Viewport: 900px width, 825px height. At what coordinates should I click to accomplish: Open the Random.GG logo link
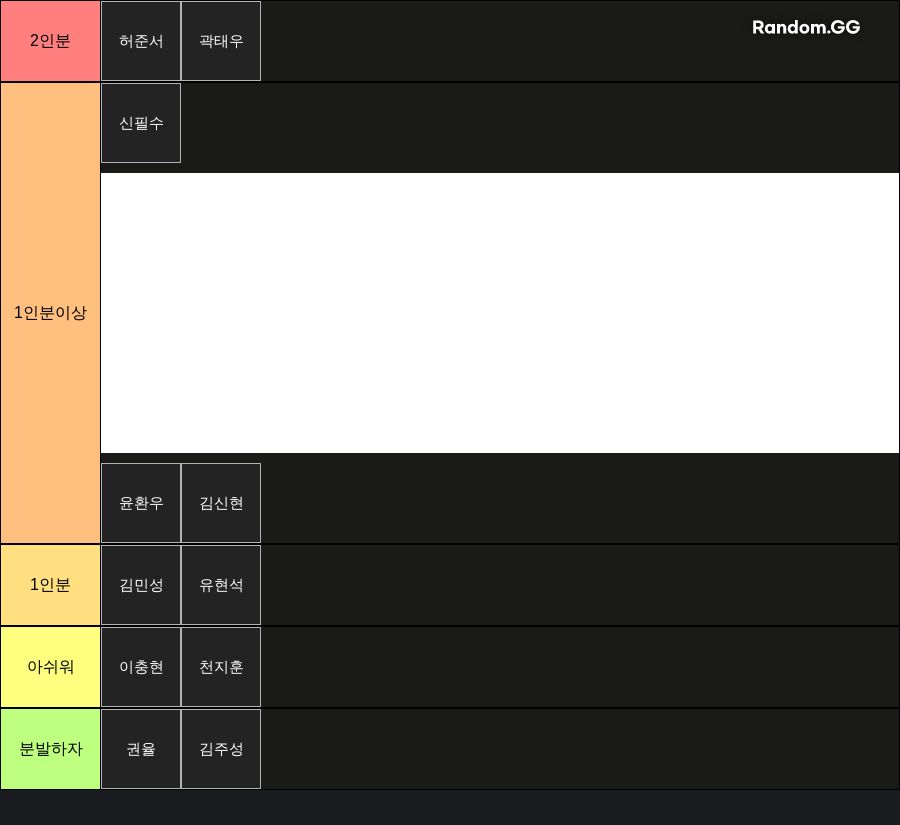pos(806,27)
